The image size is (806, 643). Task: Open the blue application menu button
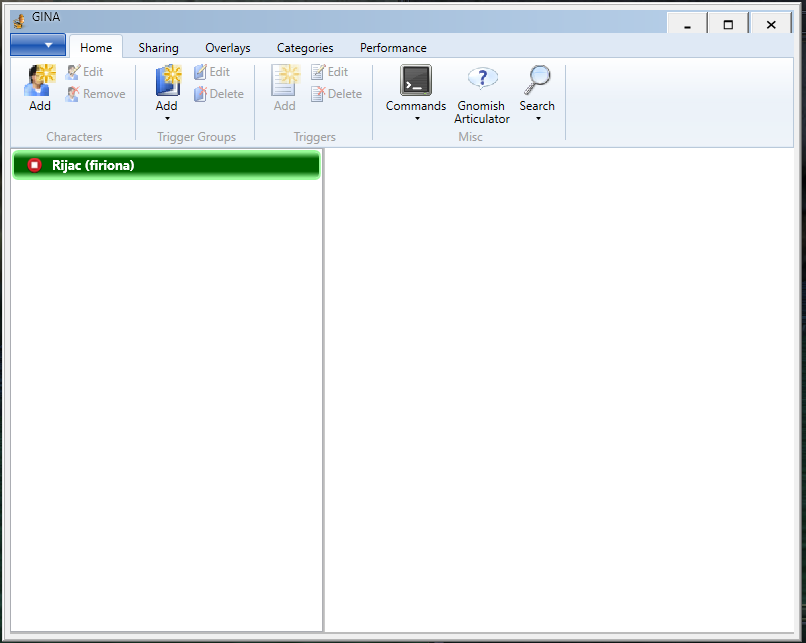pos(38,45)
